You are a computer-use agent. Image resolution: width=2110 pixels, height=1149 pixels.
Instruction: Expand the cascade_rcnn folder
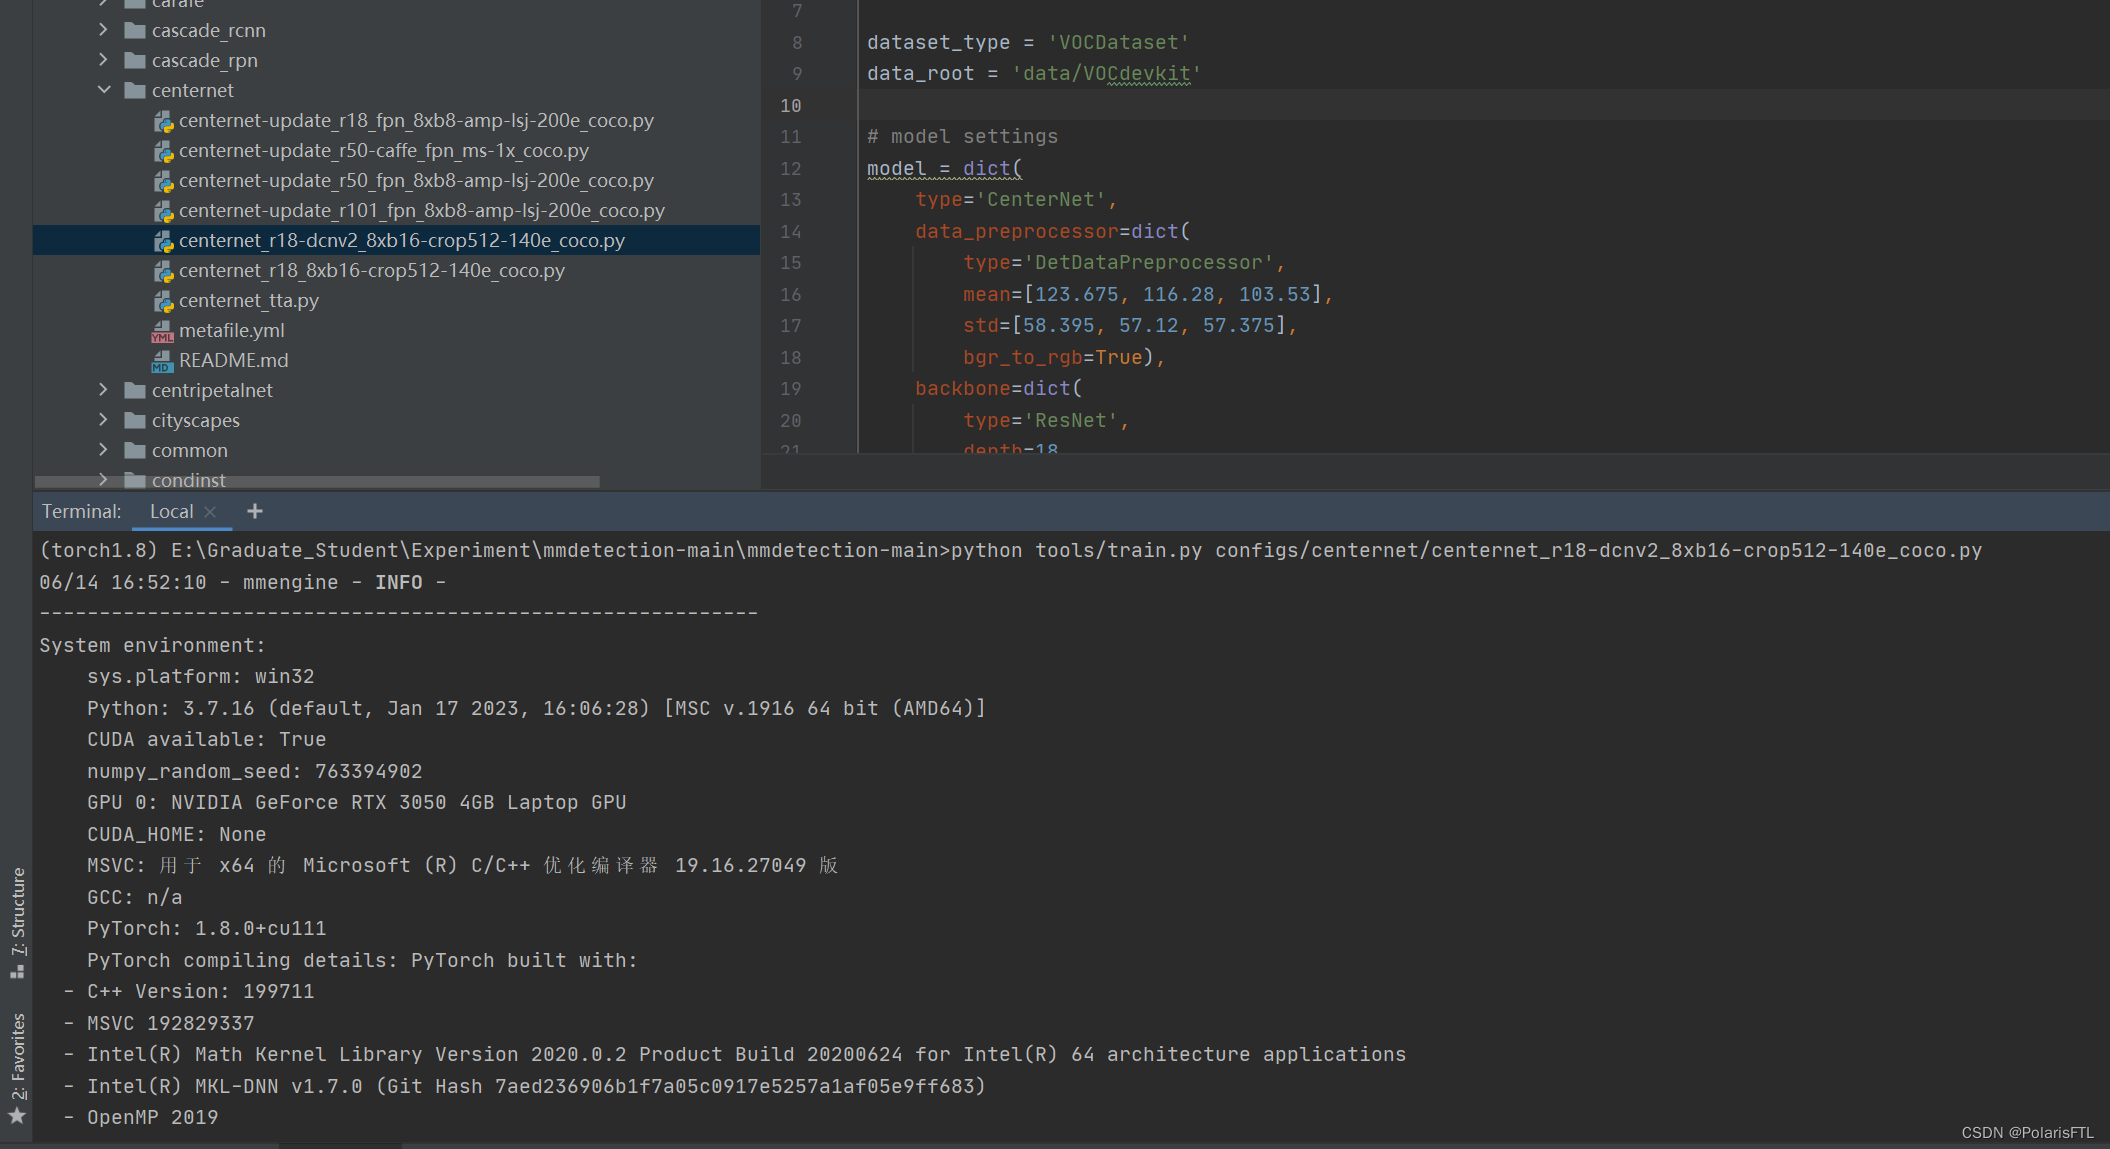click(104, 30)
